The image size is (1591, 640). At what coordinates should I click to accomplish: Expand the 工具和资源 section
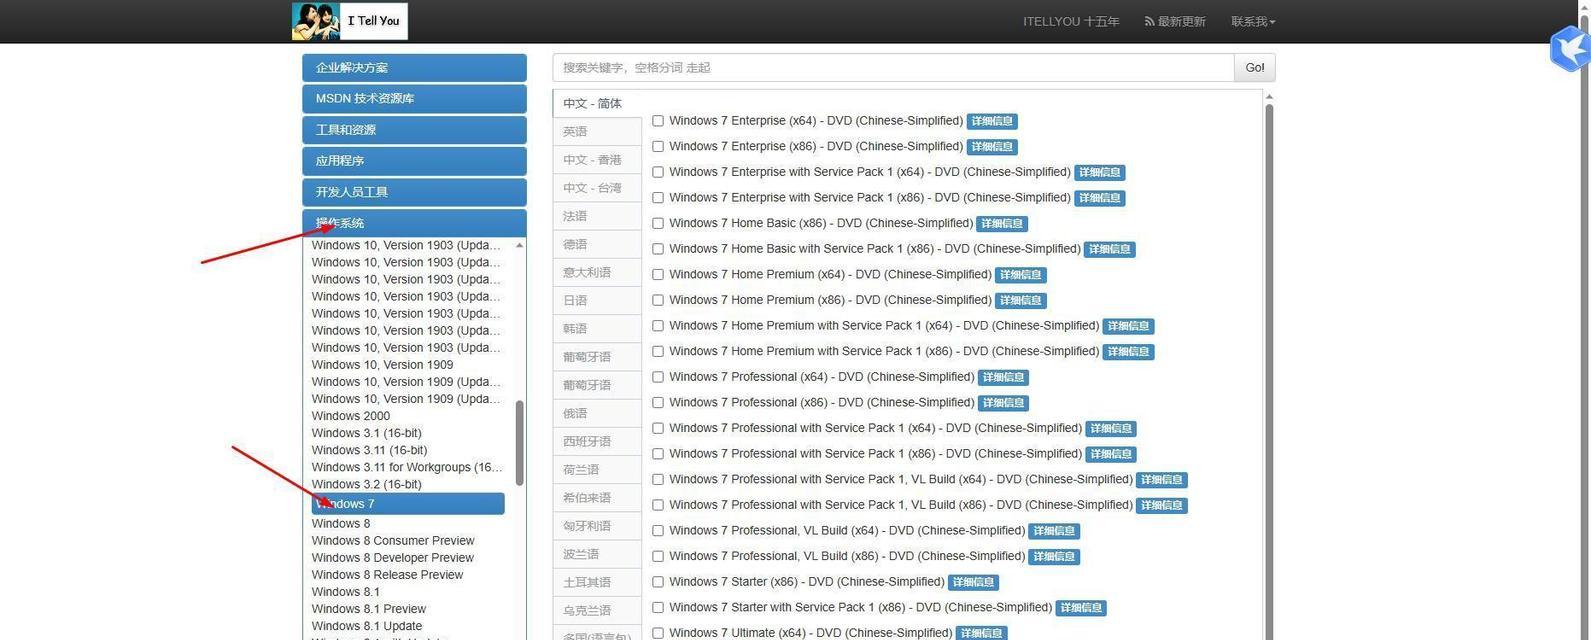pos(414,130)
